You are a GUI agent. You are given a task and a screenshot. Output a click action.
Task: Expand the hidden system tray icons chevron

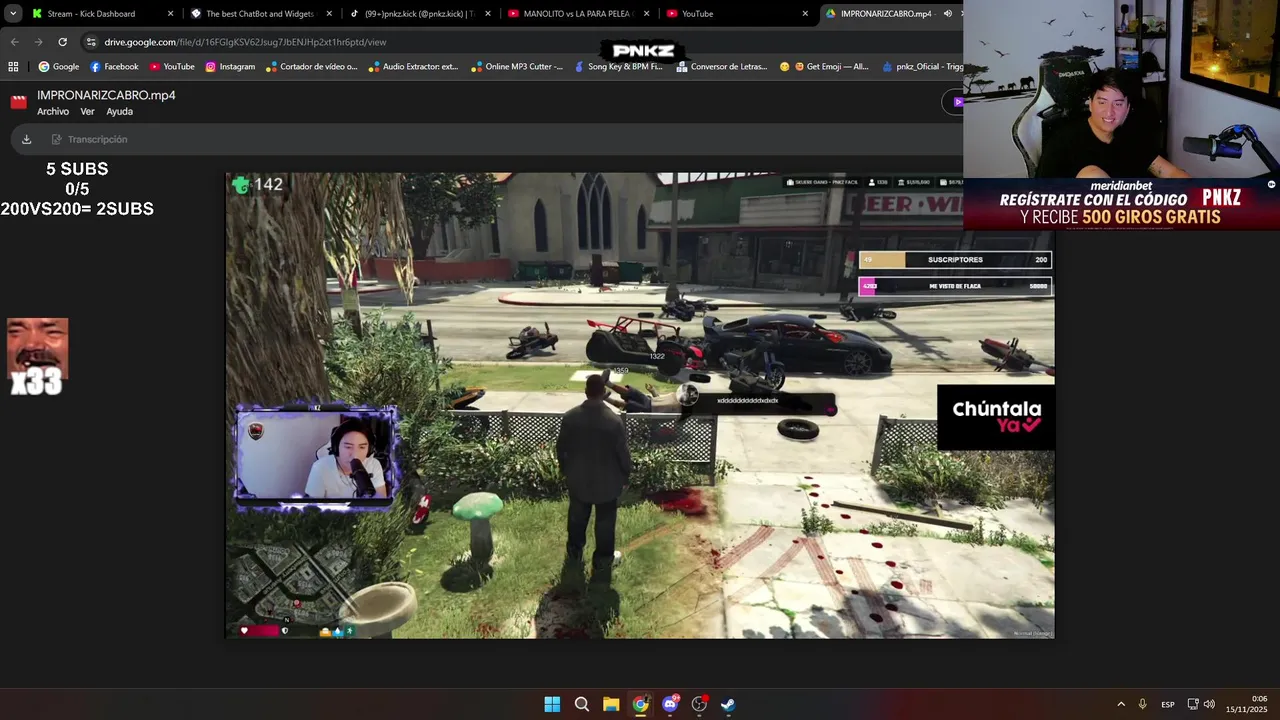pos(1121,704)
